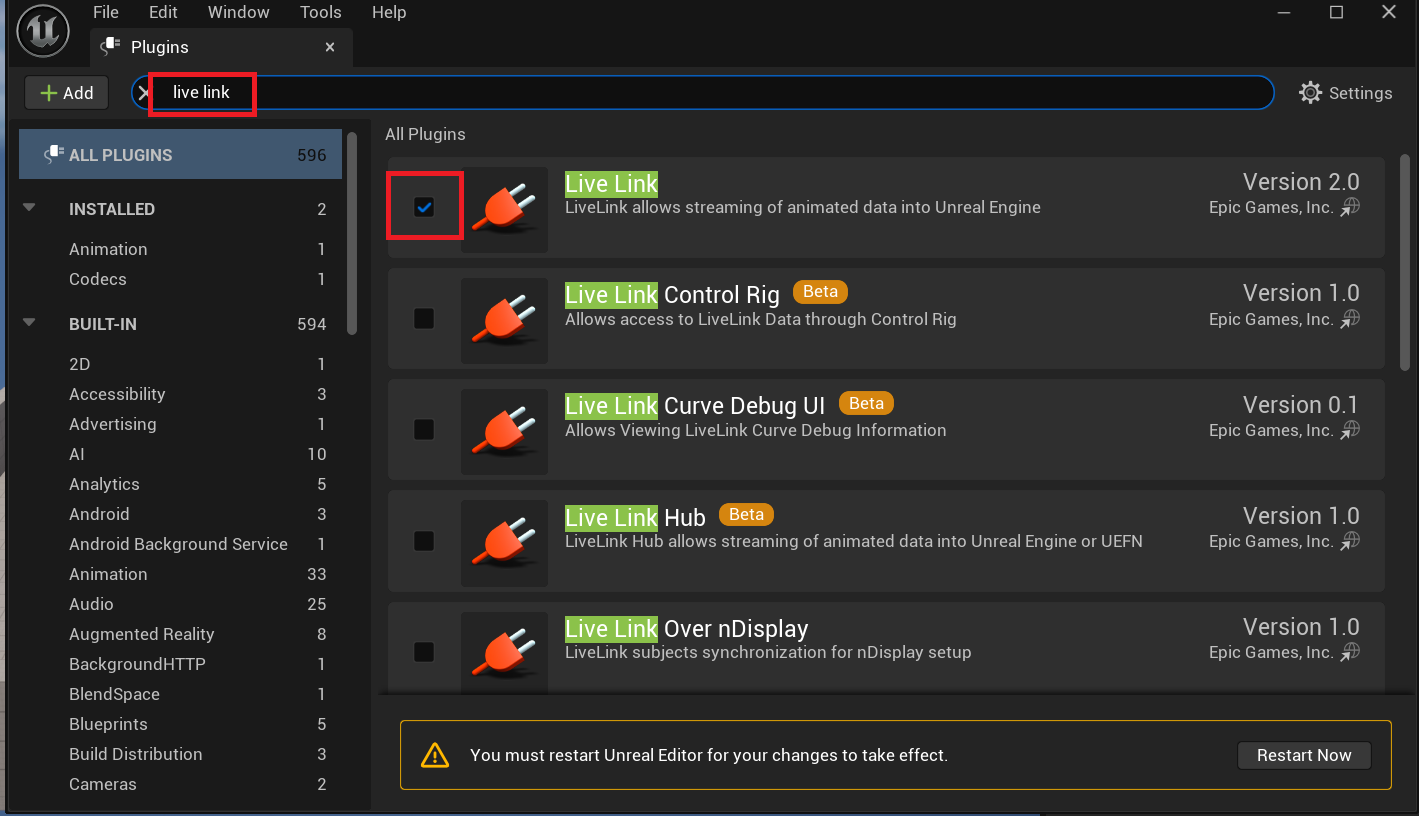Enable the Live Link Control Rig checkbox
Image resolution: width=1419 pixels, height=816 pixels.
424,319
